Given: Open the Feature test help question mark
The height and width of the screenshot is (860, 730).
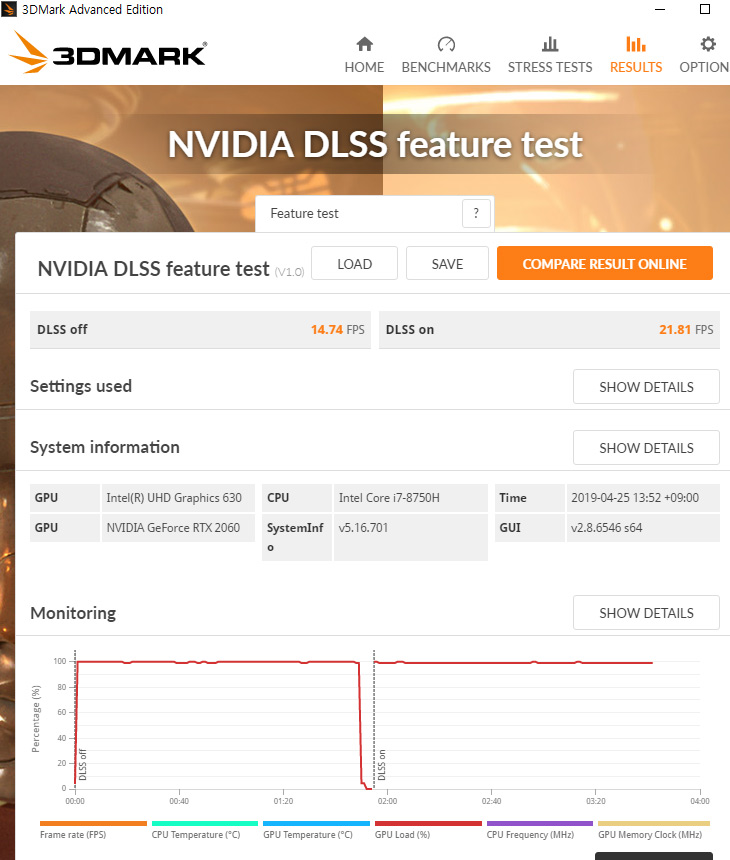Looking at the screenshot, I should click(476, 213).
